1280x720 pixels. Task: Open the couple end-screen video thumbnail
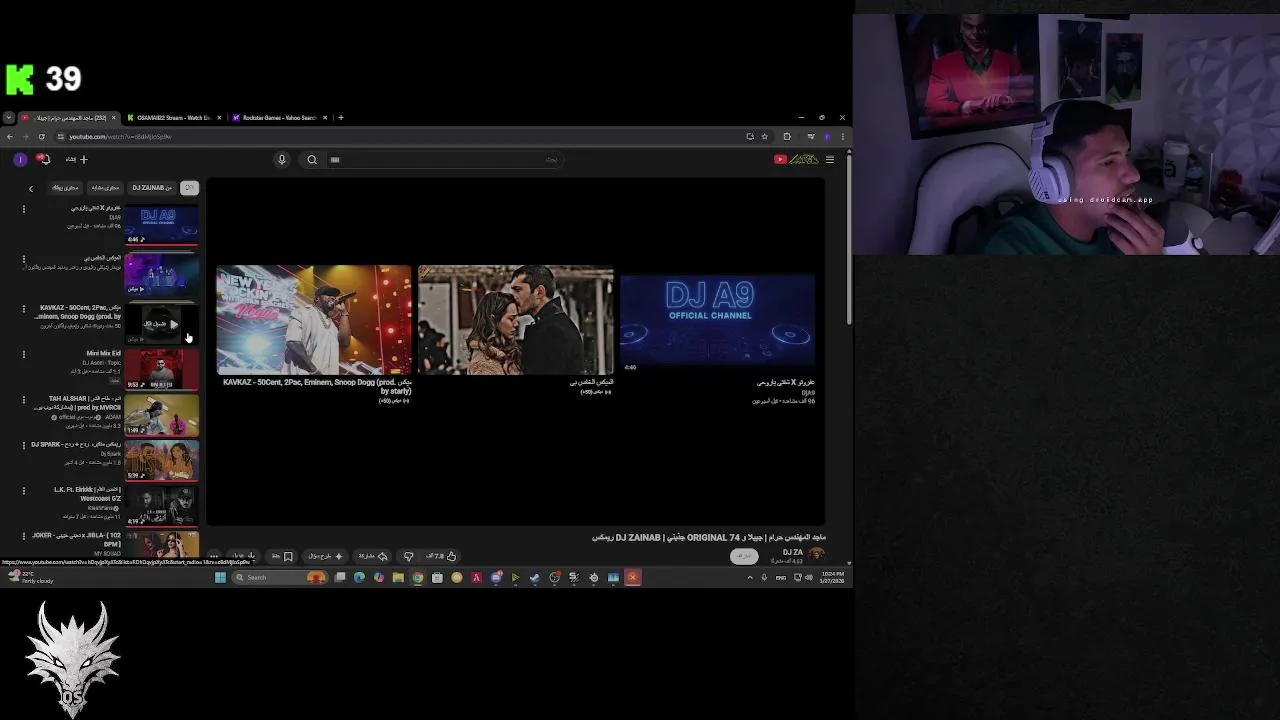tap(516, 320)
